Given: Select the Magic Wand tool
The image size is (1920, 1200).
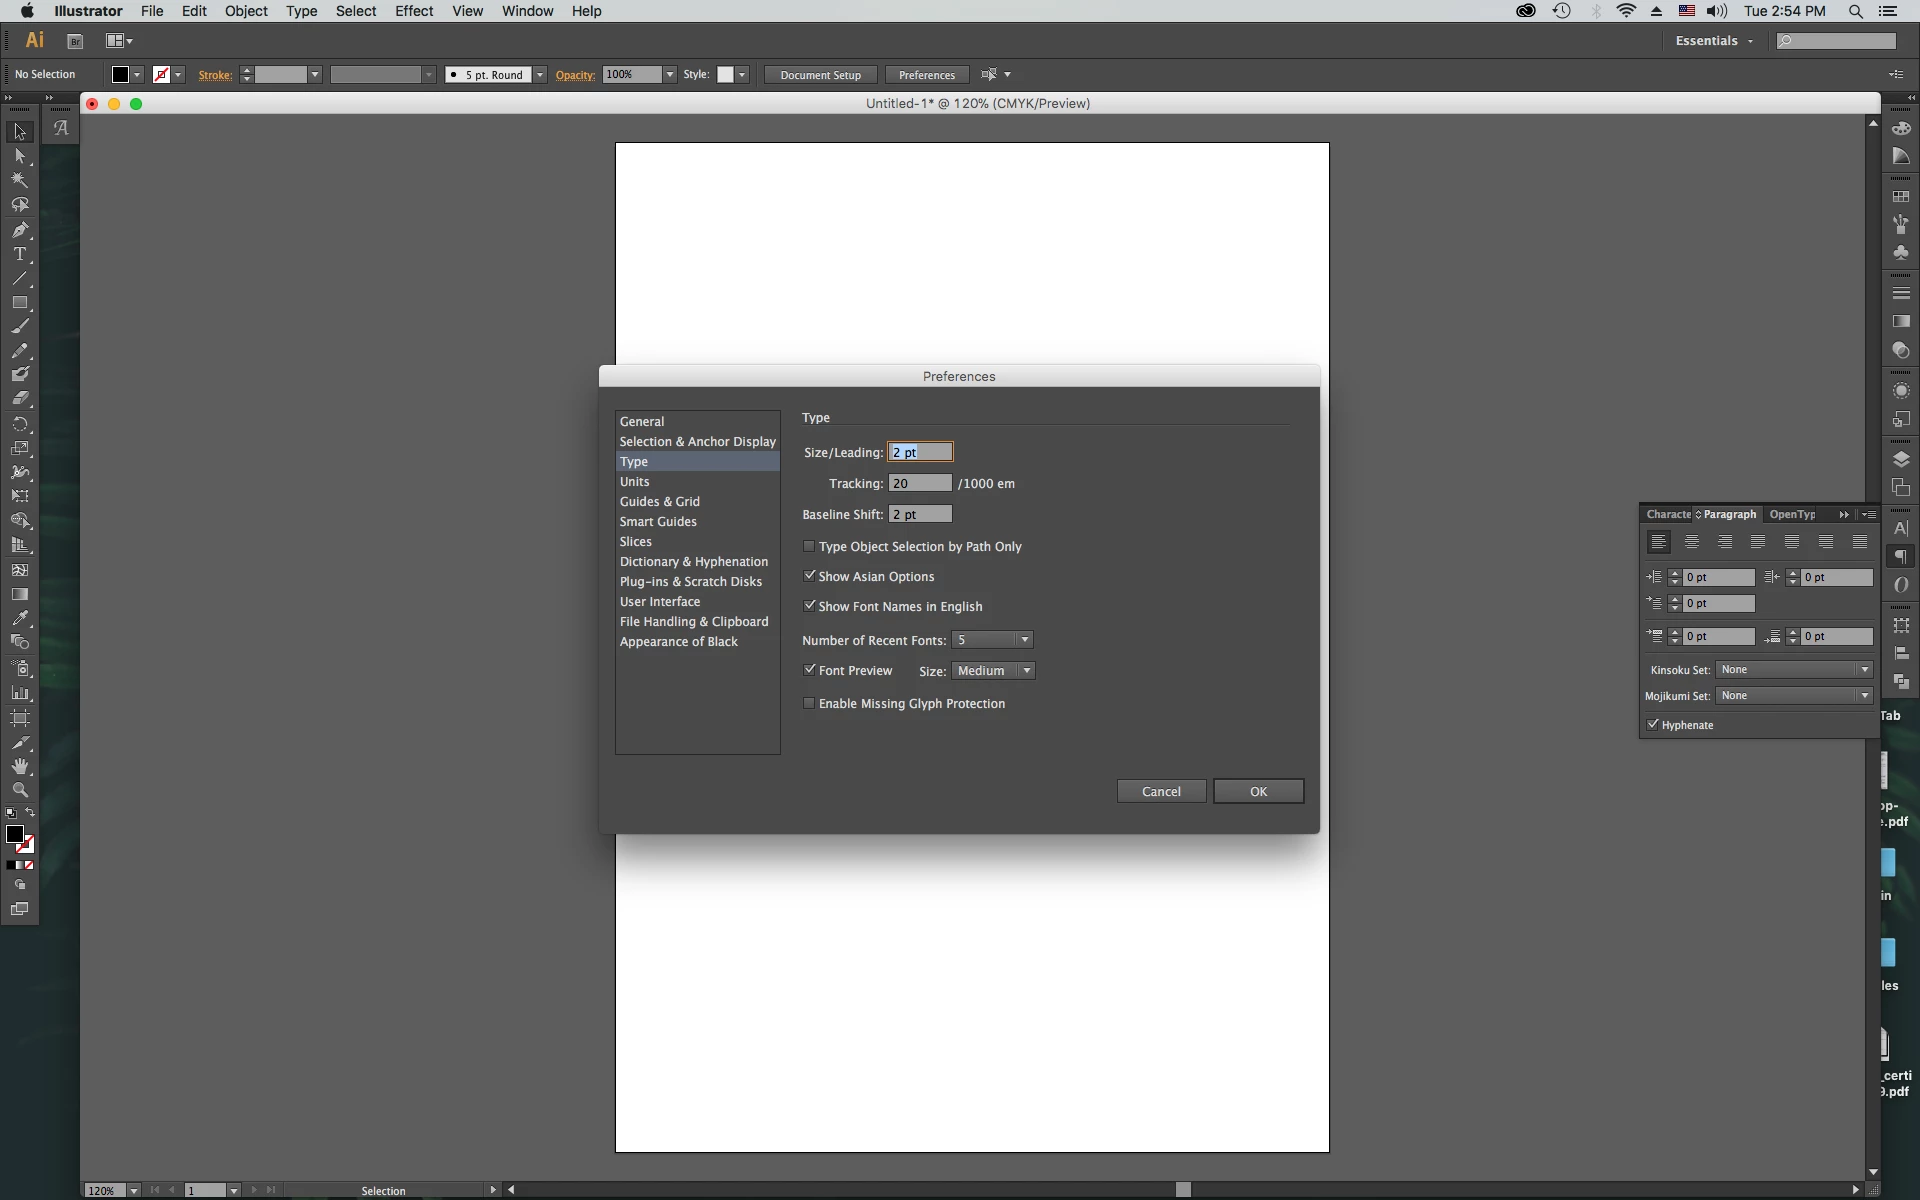Looking at the screenshot, I should tap(19, 180).
